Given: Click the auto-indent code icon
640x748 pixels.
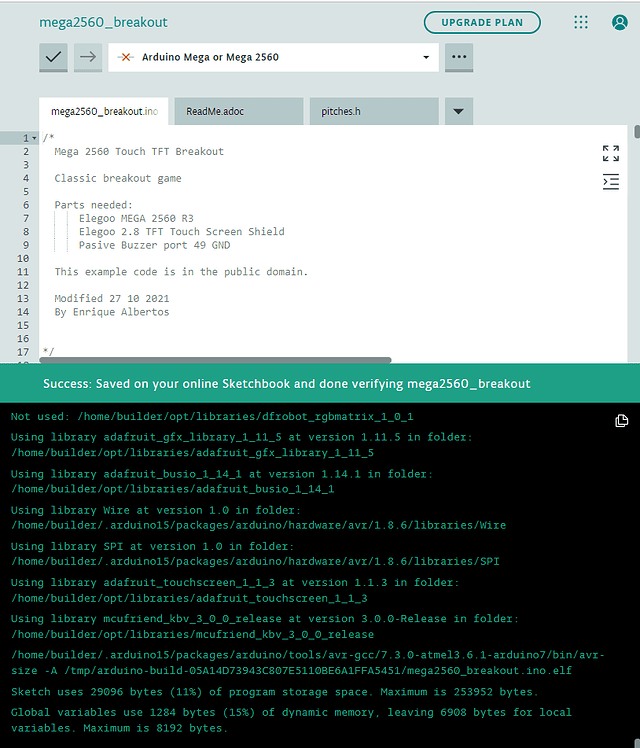Looking at the screenshot, I should point(610,182).
